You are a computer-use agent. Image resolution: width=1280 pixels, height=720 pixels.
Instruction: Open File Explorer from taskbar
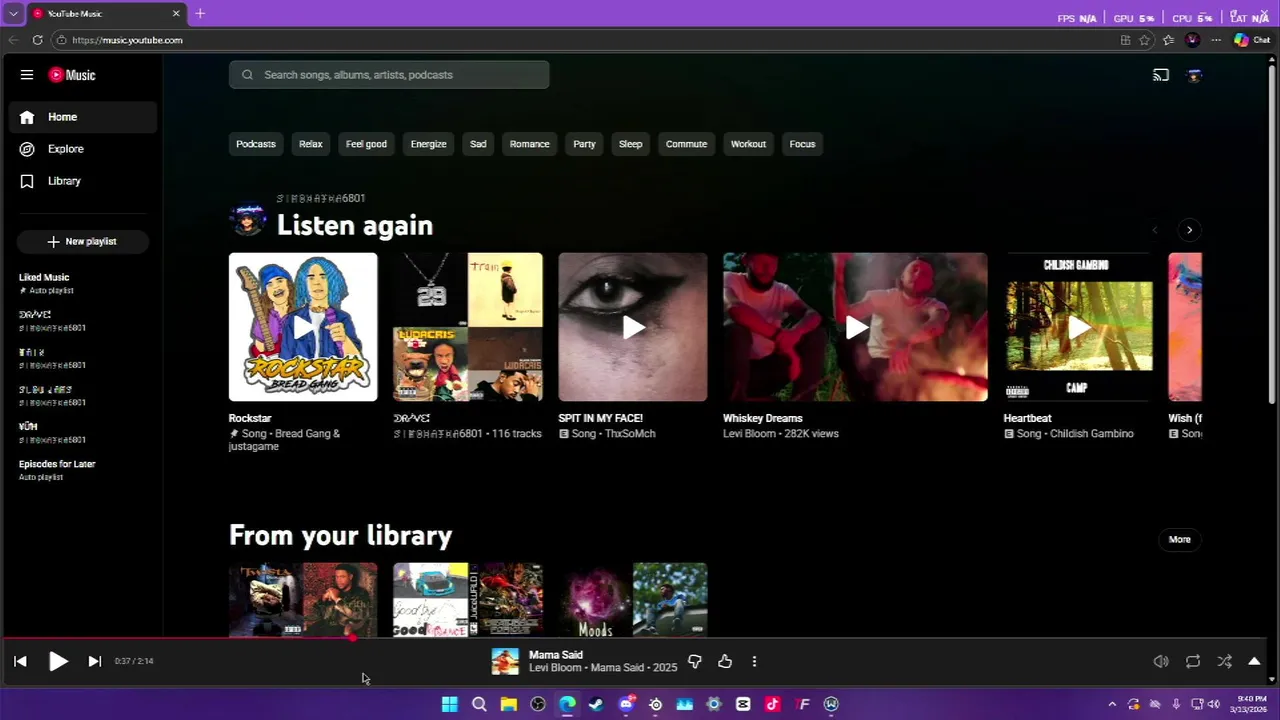coord(508,704)
